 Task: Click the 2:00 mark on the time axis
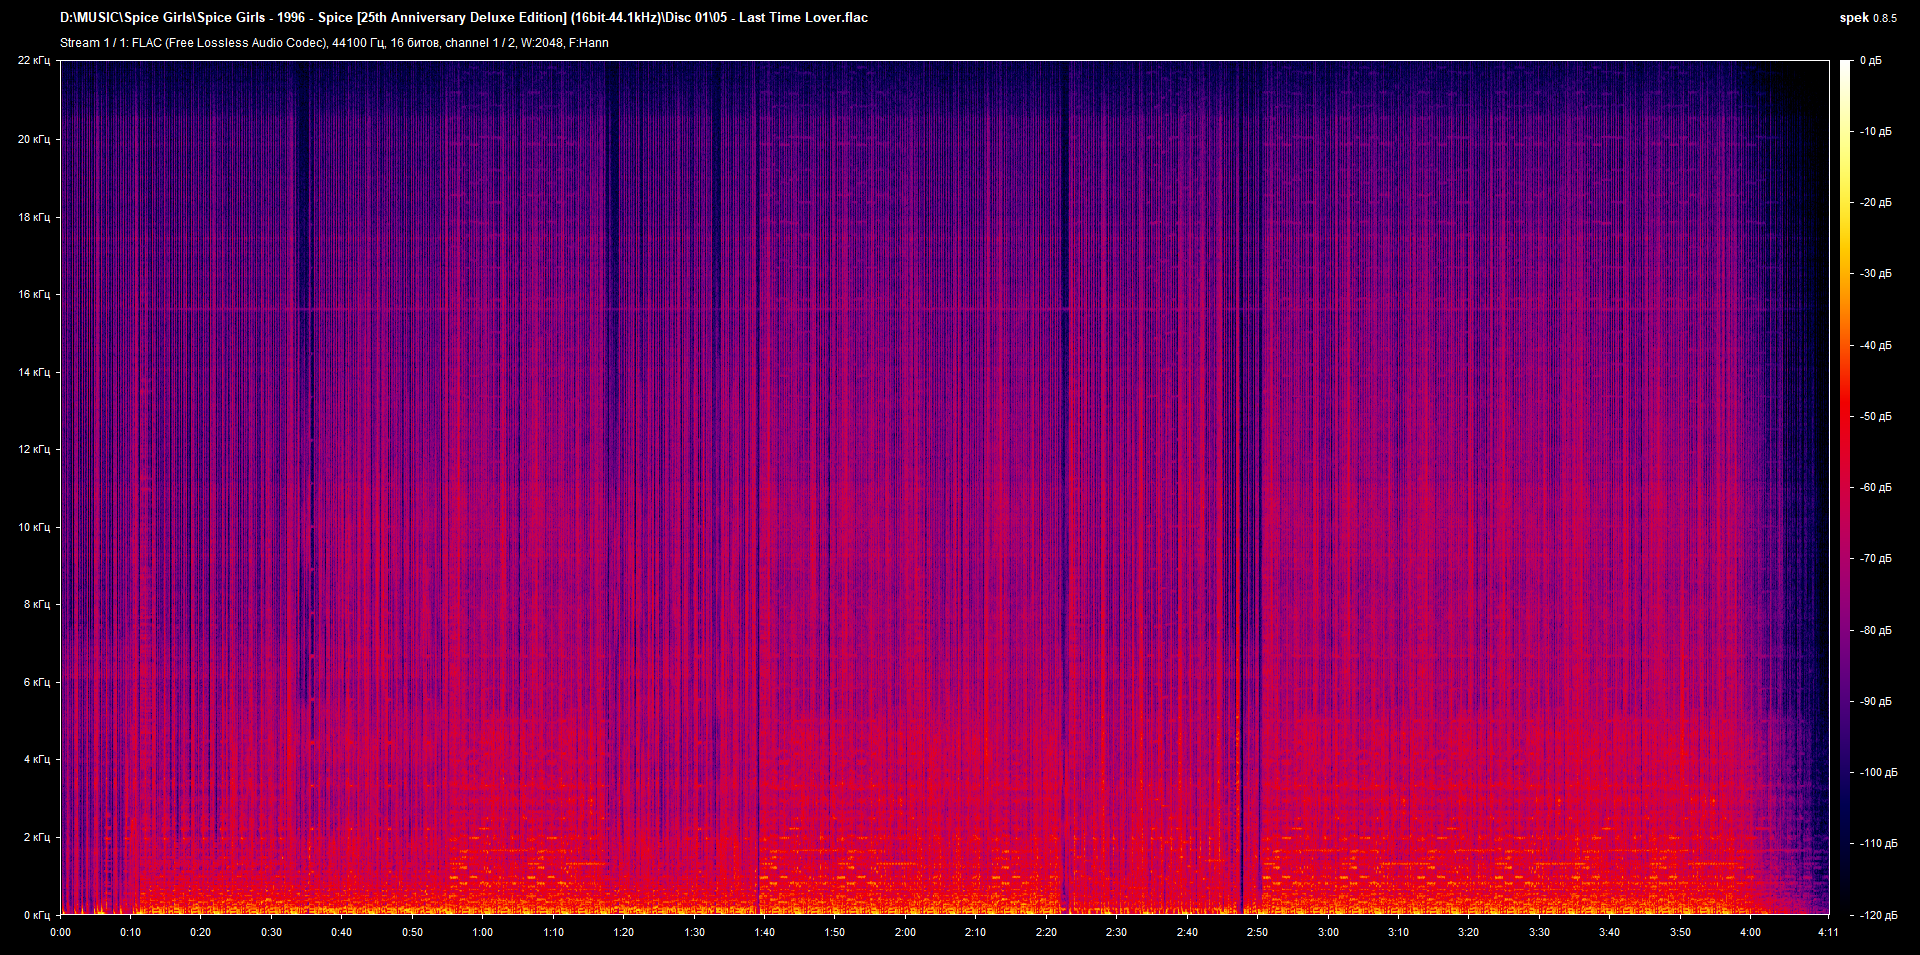[906, 932]
